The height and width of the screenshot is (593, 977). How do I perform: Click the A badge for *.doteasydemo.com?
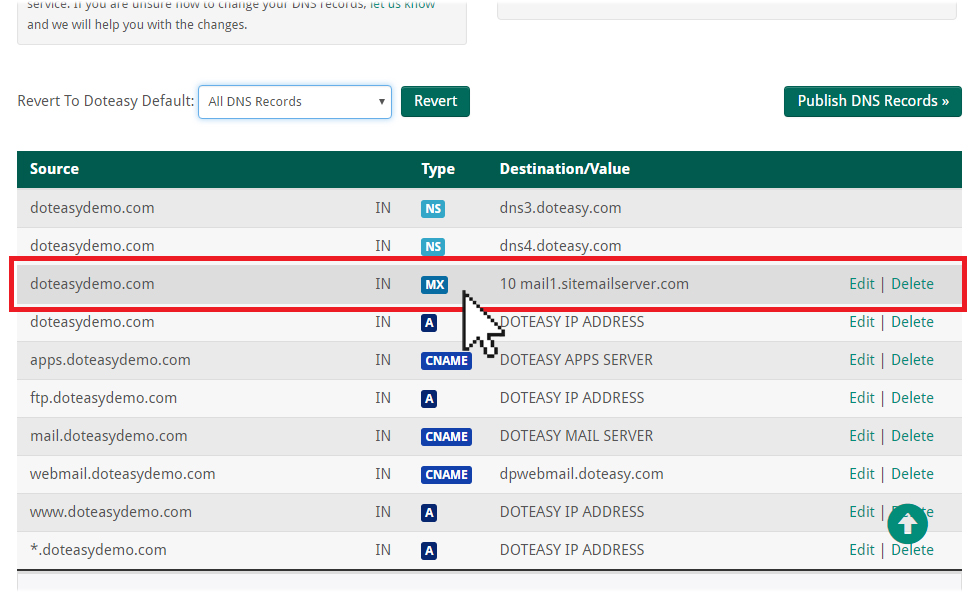[429, 551]
